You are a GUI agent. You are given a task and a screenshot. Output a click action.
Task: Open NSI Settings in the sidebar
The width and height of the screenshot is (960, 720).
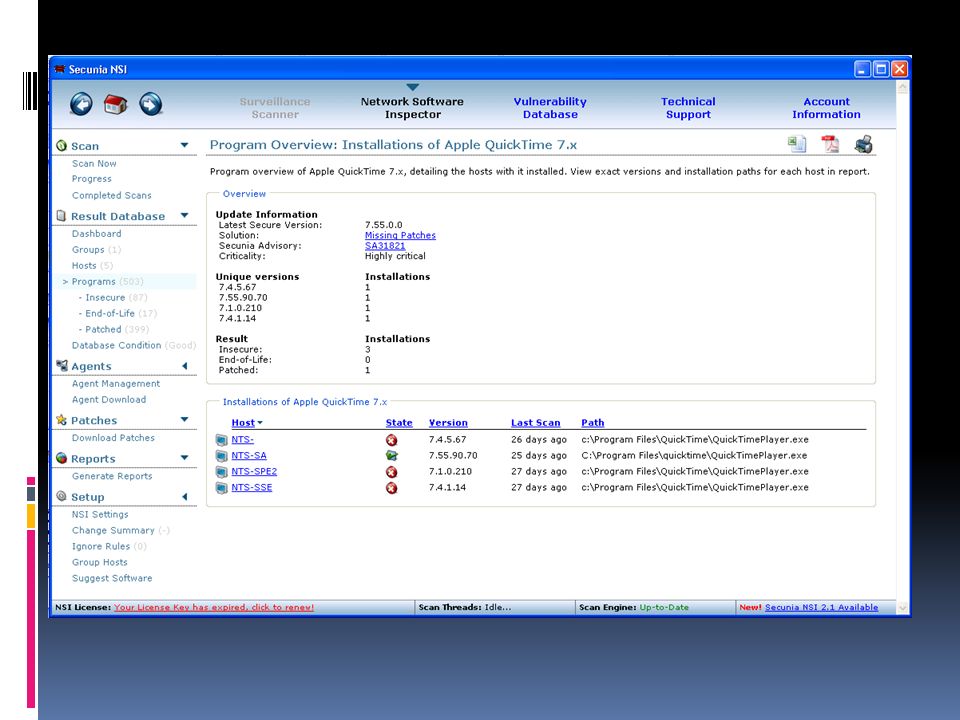100,514
